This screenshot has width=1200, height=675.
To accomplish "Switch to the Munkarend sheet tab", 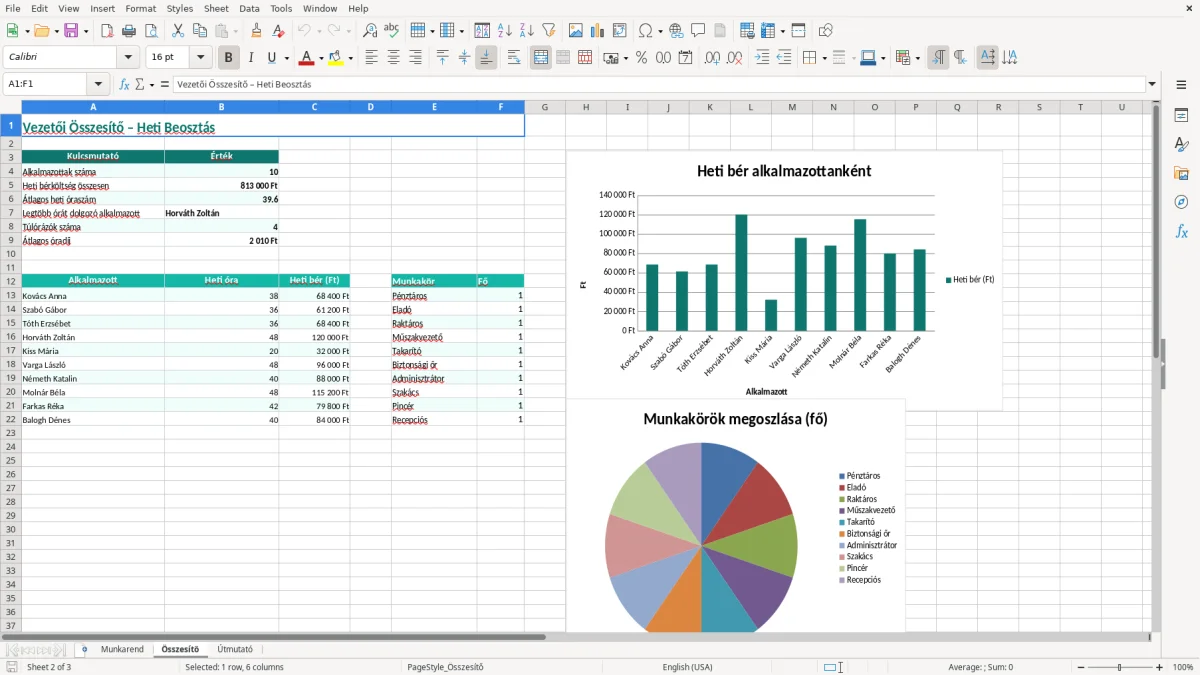I will click(x=122, y=650).
